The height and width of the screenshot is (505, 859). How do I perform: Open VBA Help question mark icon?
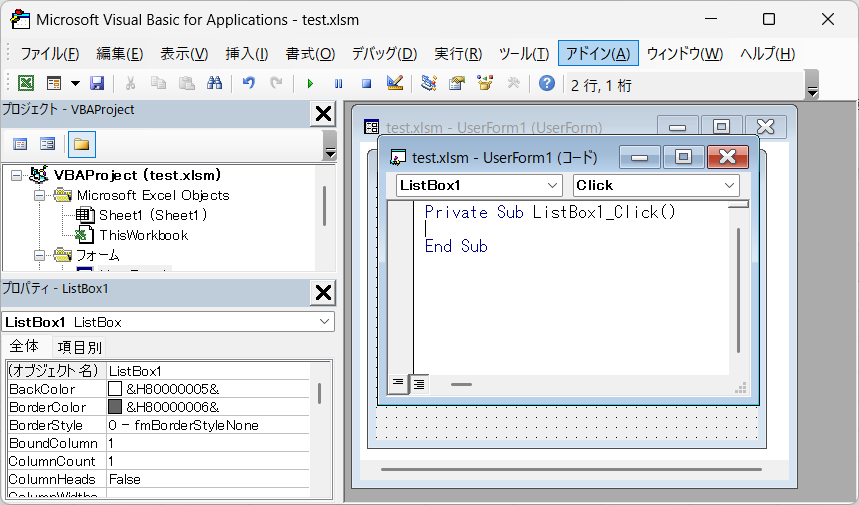coord(547,83)
